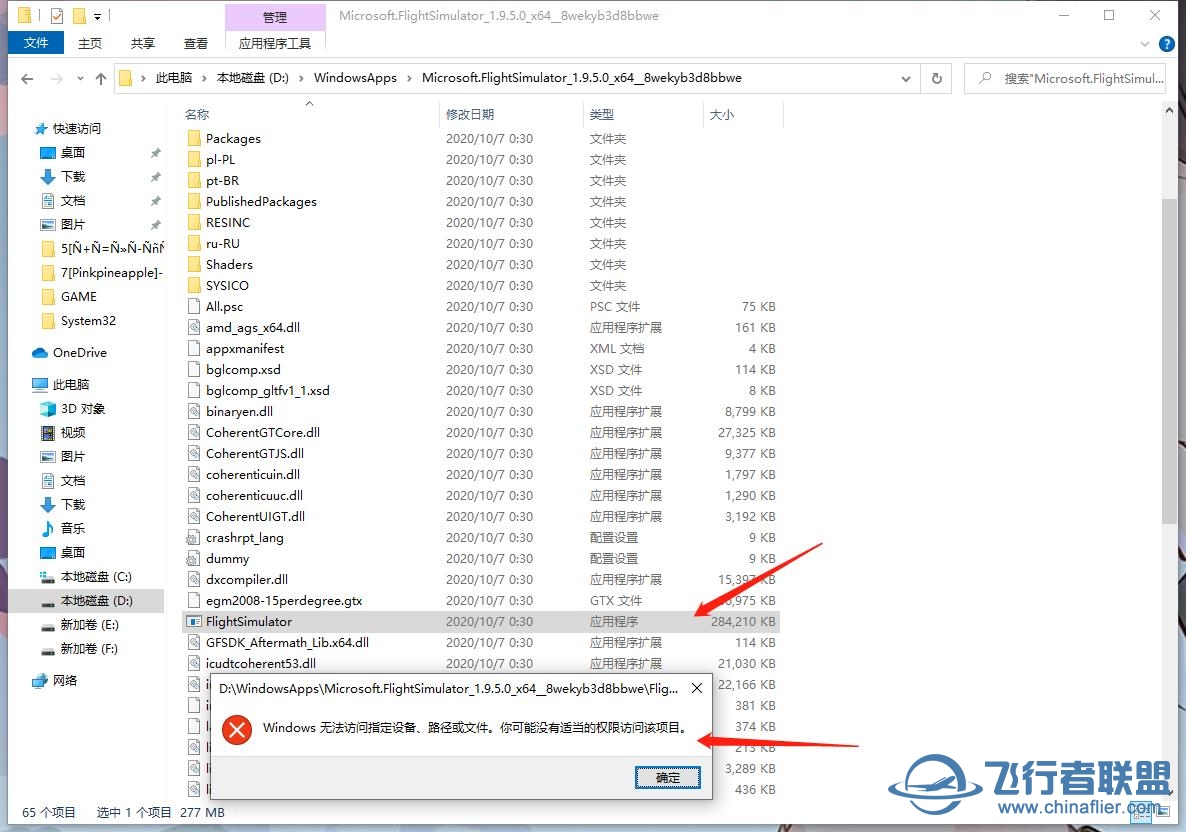Select the CoherentGTCore.dll file icon
The height and width of the screenshot is (832, 1186).
(x=194, y=433)
